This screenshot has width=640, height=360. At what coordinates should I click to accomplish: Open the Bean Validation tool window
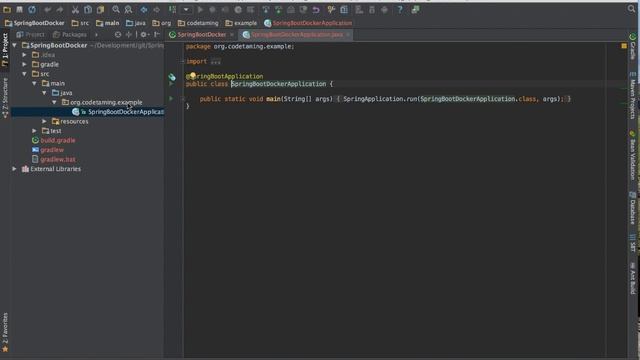[x=632, y=156]
